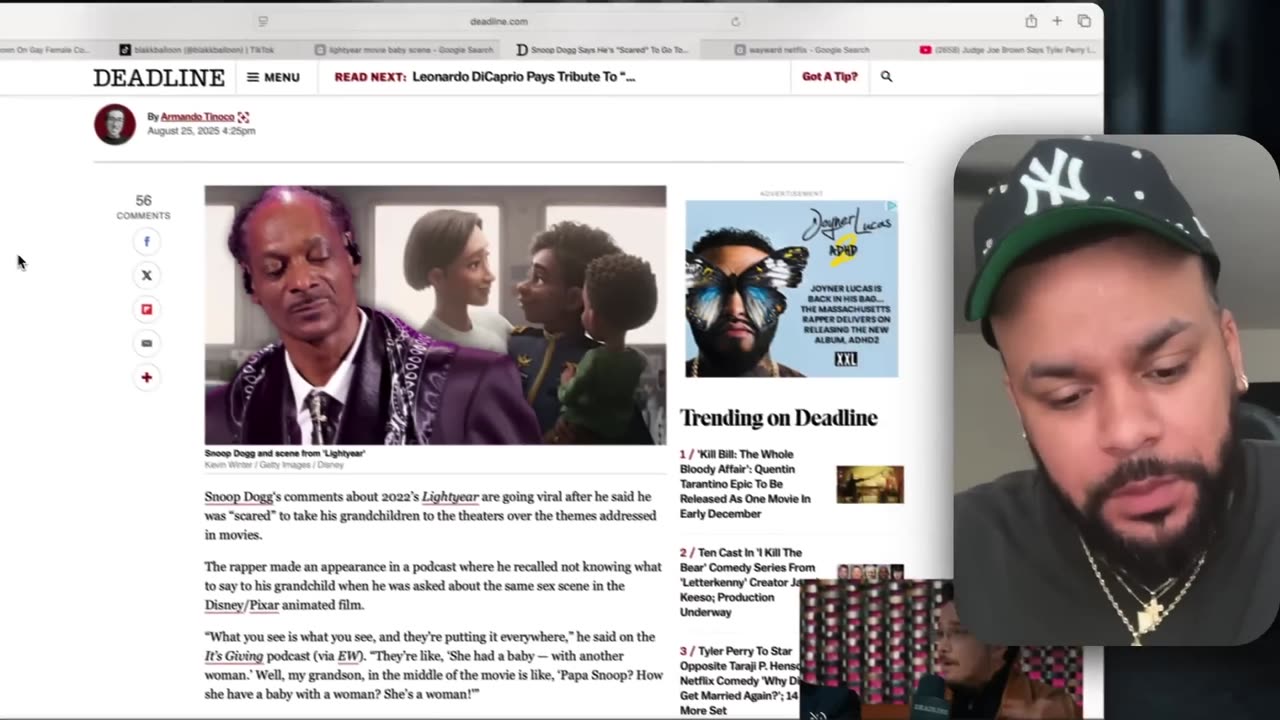Screen dimensions: 1280x720
Task: Click the Disney link in article text
Action: [224, 605]
